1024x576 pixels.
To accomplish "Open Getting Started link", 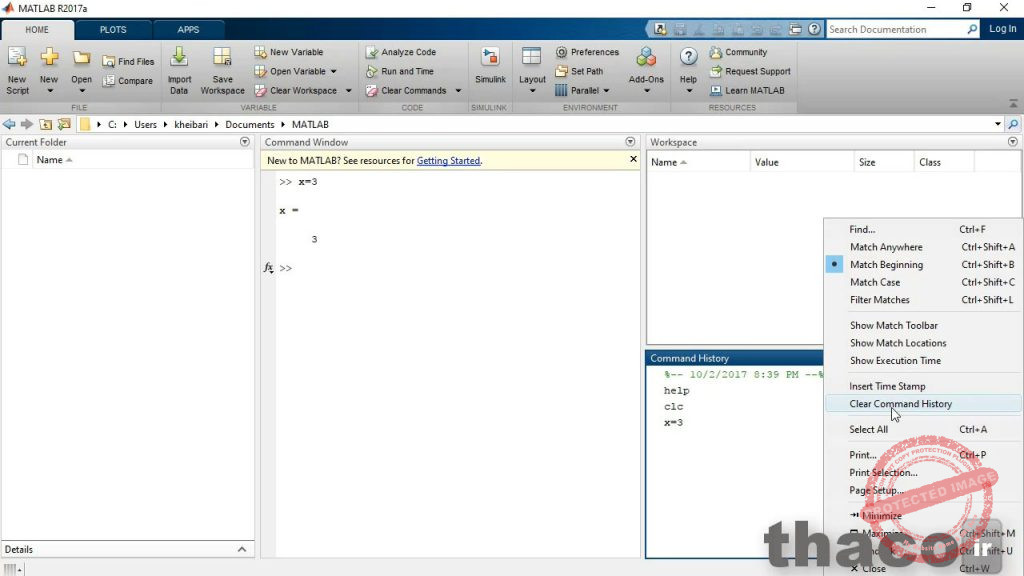I will pos(448,161).
